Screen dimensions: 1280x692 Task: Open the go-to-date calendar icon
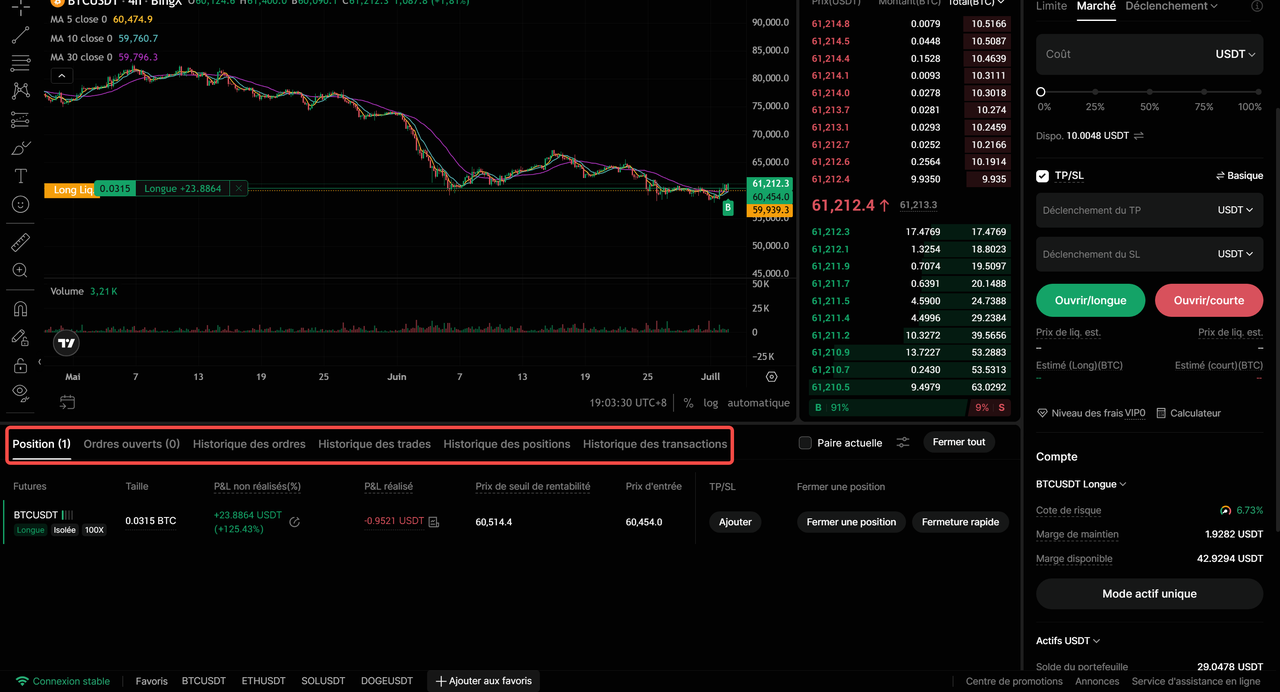tap(67, 402)
